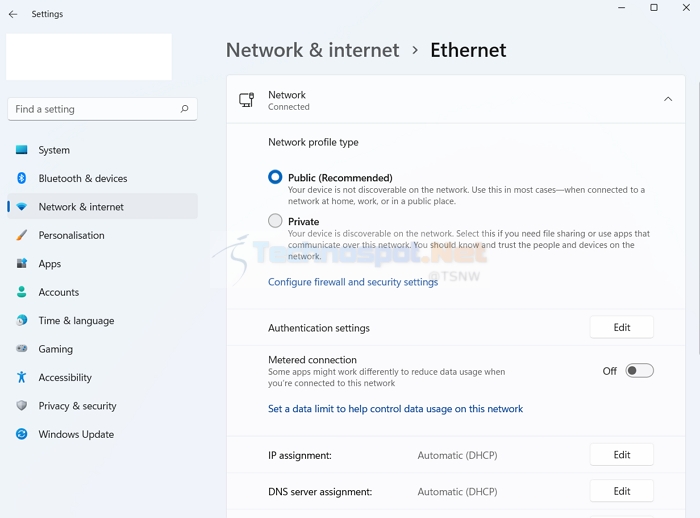The height and width of the screenshot is (518, 700).
Task: Edit DNS server assignment
Action: coord(621,491)
